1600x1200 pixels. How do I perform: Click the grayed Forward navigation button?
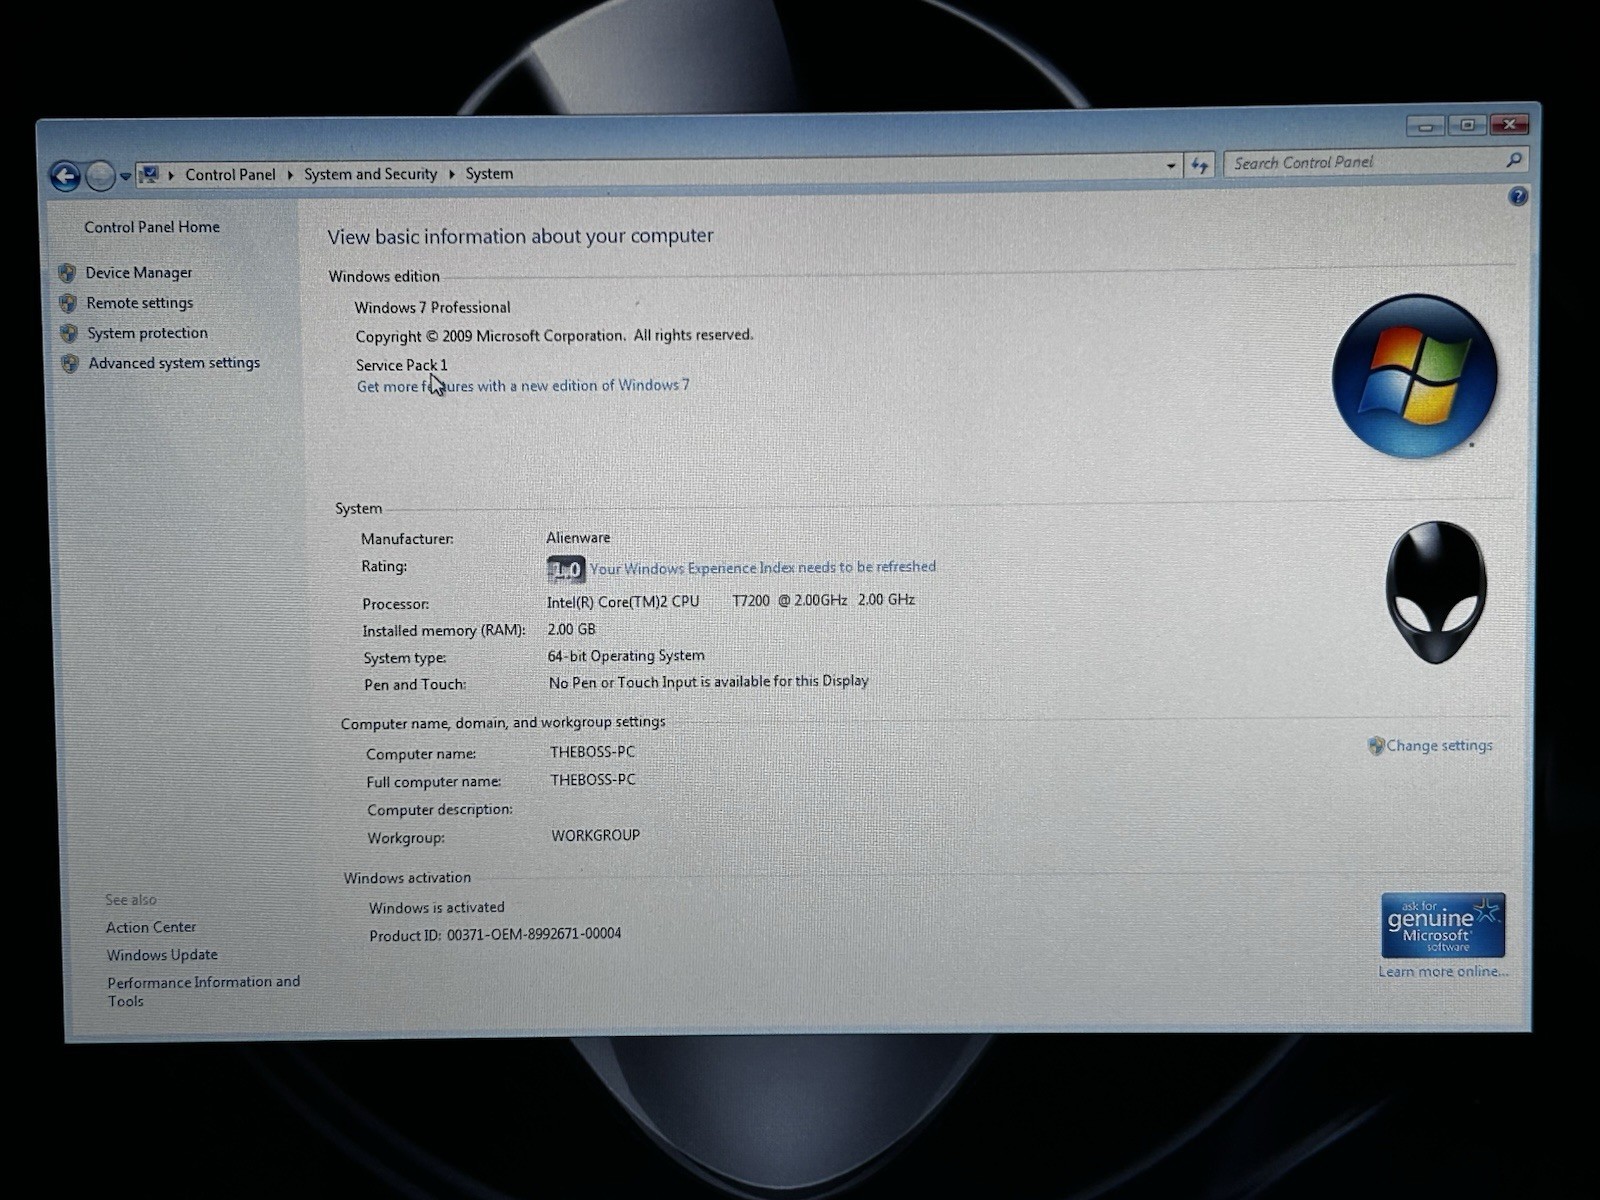[x=100, y=176]
